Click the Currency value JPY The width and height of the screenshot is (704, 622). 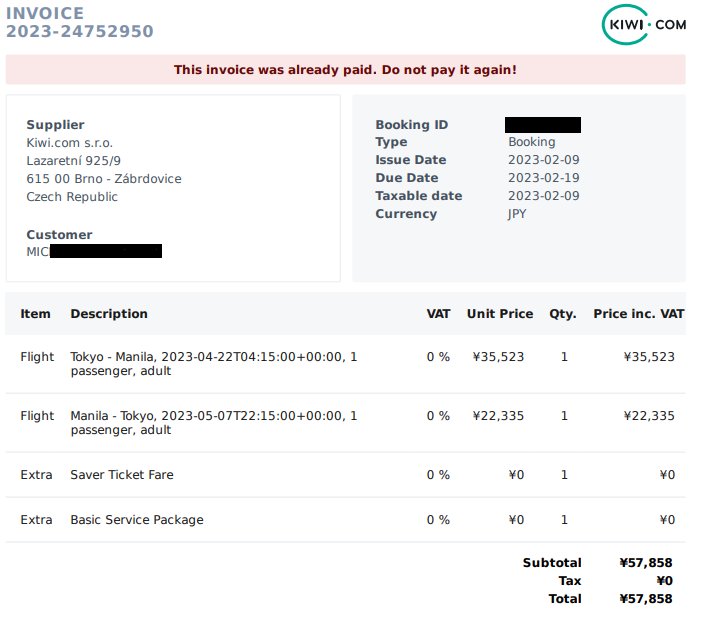coord(517,214)
